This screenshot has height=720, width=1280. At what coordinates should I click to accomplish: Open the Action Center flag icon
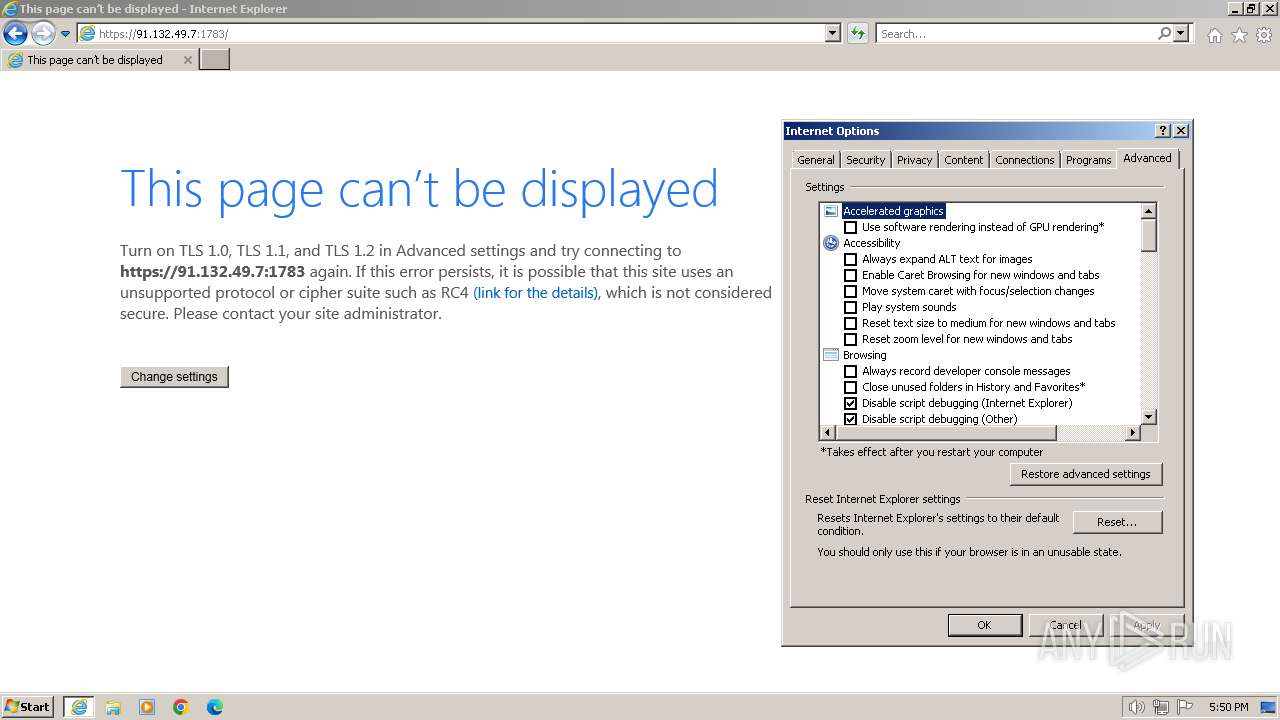pyautogui.click(x=1185, y=707)
